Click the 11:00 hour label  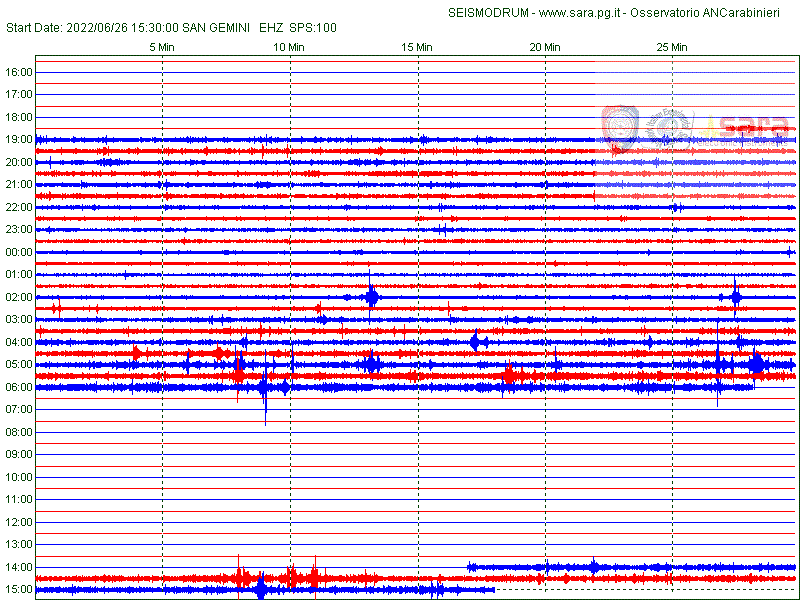pyautogui.click(x=19, y=500)
